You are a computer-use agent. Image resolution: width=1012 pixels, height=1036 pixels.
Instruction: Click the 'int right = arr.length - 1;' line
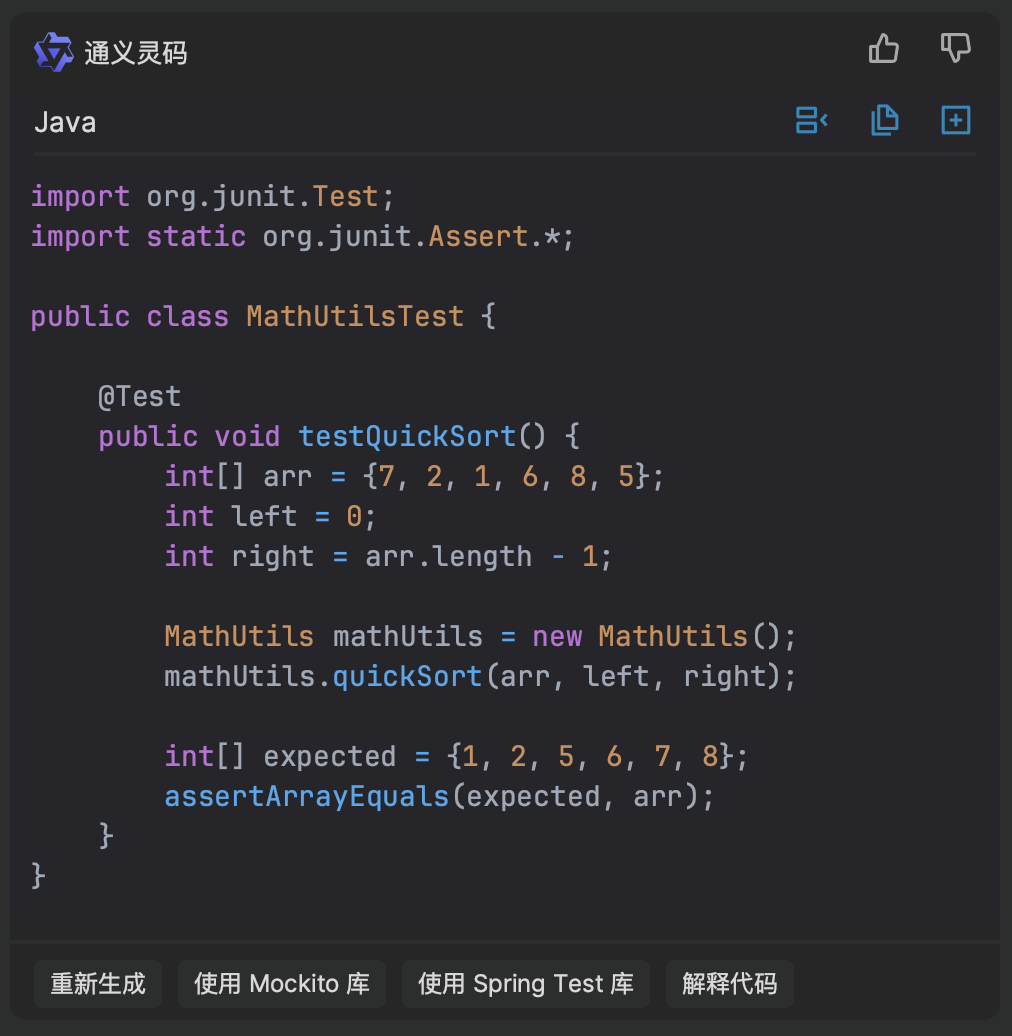click(x=388, y=556)
